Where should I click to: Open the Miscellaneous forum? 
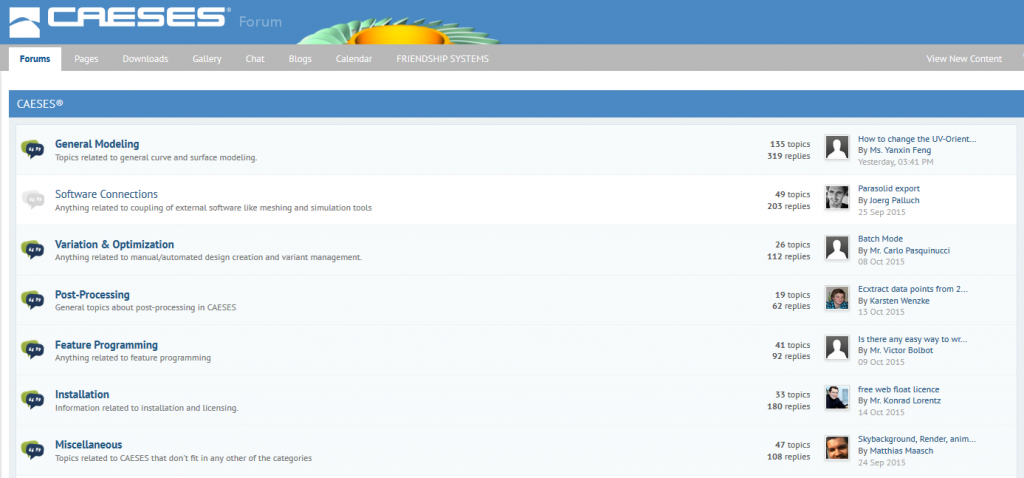coord(88,445)
